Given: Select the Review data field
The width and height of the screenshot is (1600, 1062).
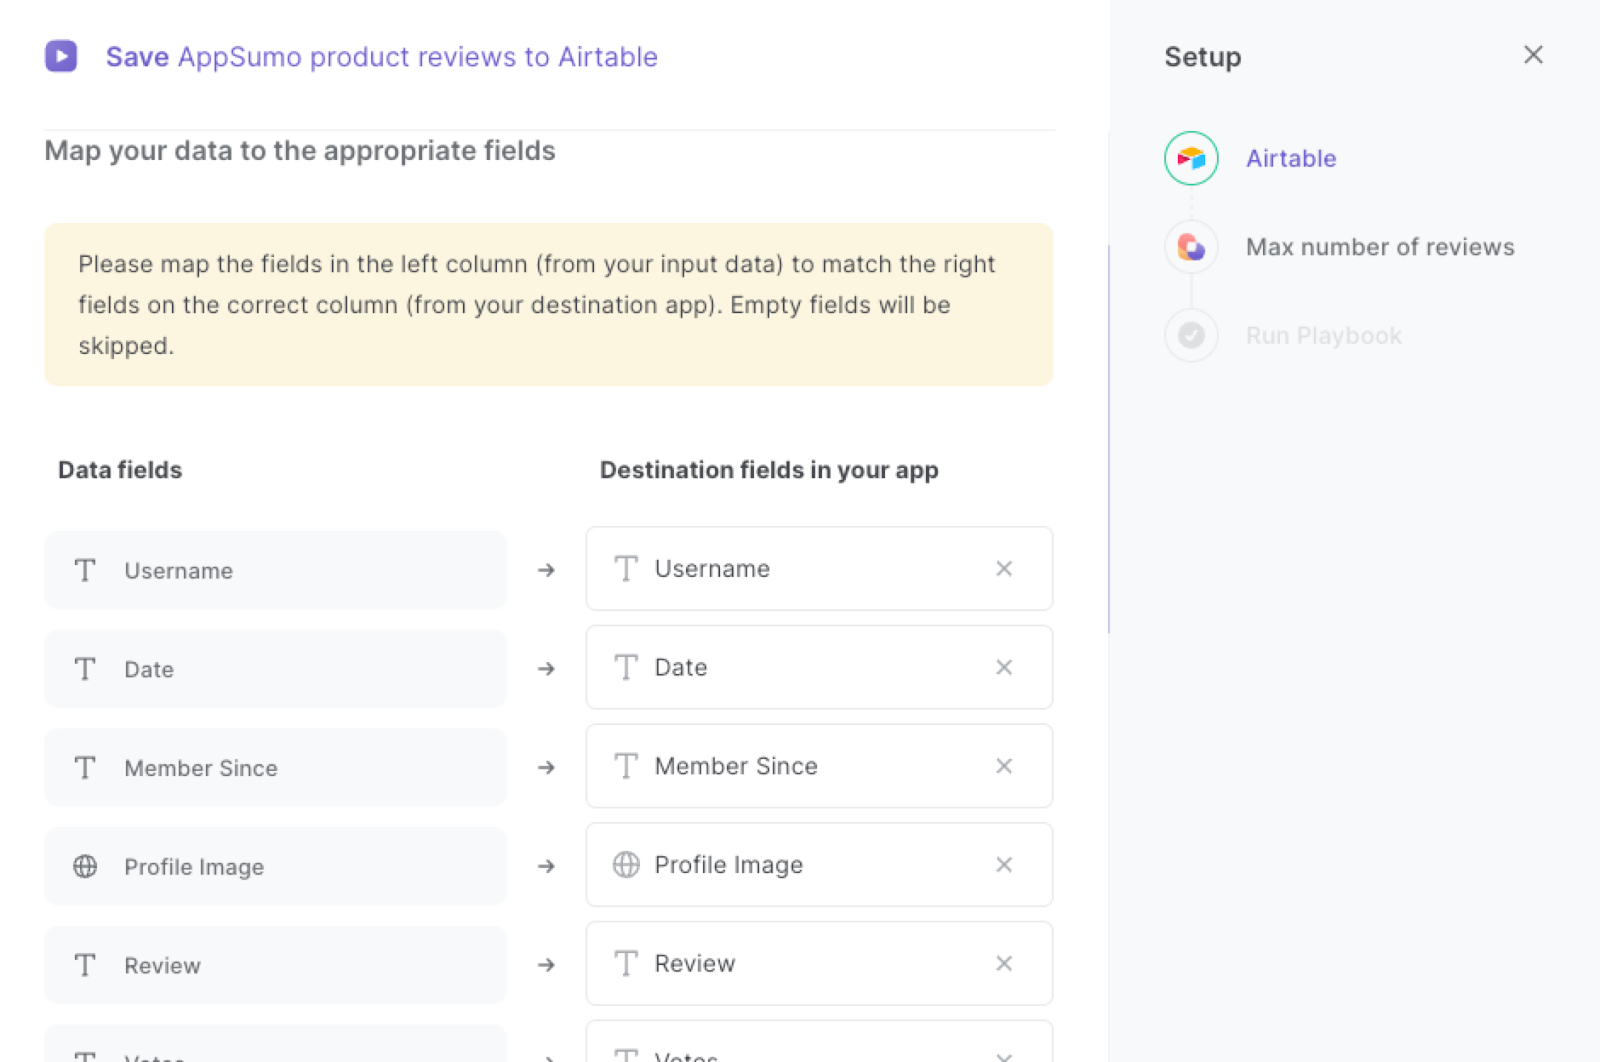Looking at the screenshot, I should click(275, 965).
